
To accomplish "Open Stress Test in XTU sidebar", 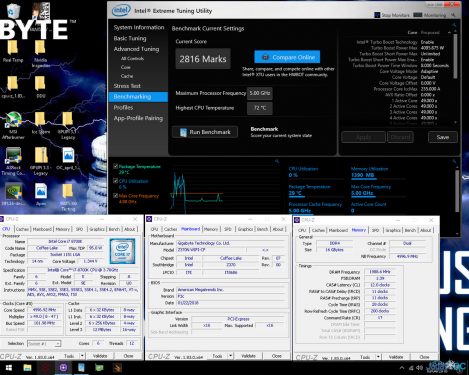I will [127, 86].
